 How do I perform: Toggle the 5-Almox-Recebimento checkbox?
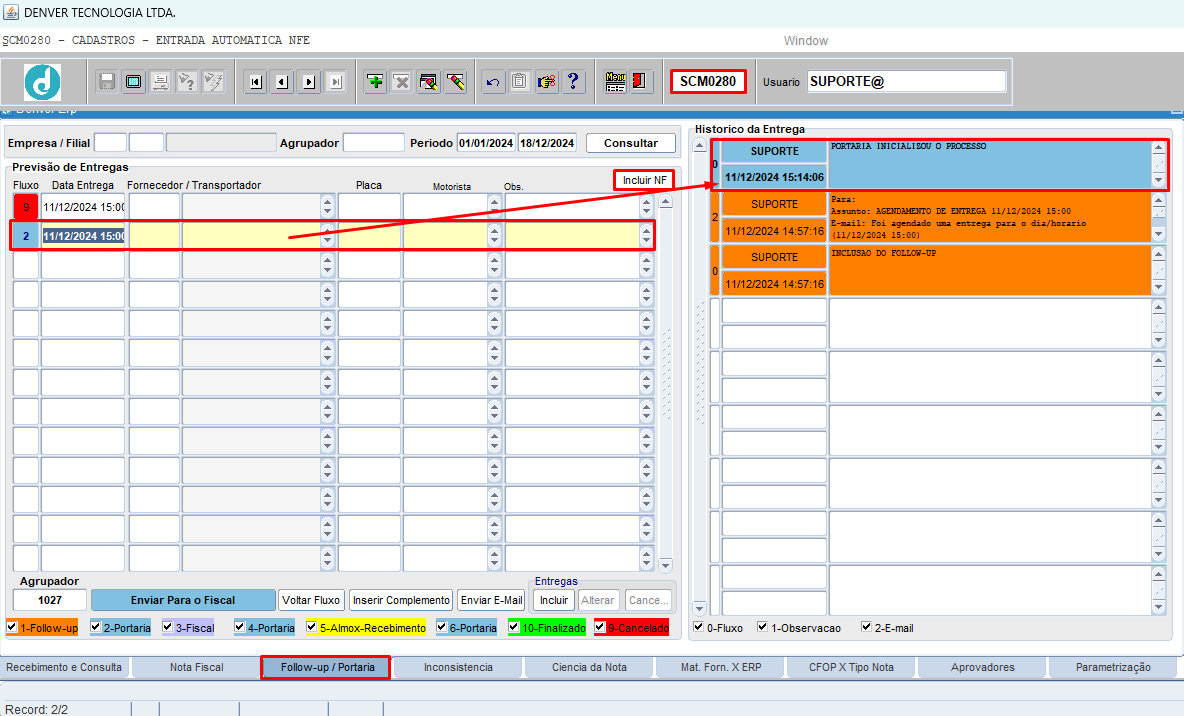pos(312,627)
